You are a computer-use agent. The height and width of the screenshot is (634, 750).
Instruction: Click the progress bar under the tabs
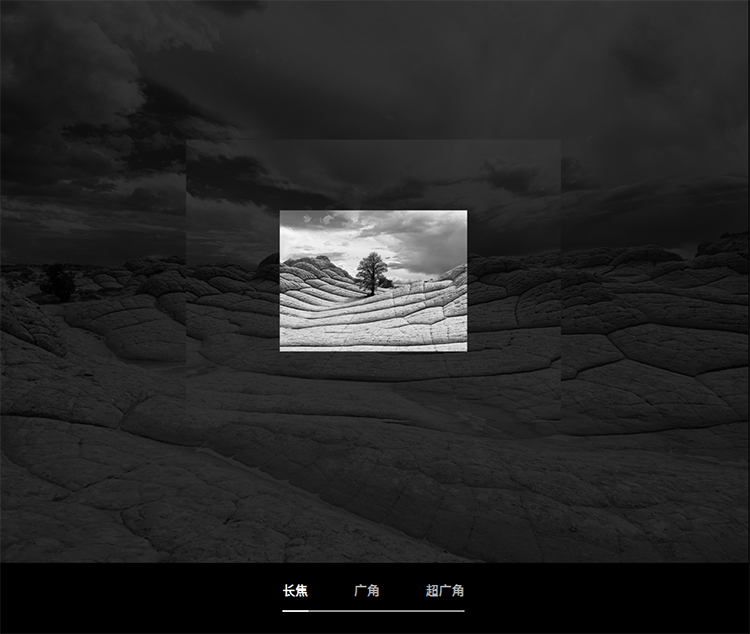point(373,611)
